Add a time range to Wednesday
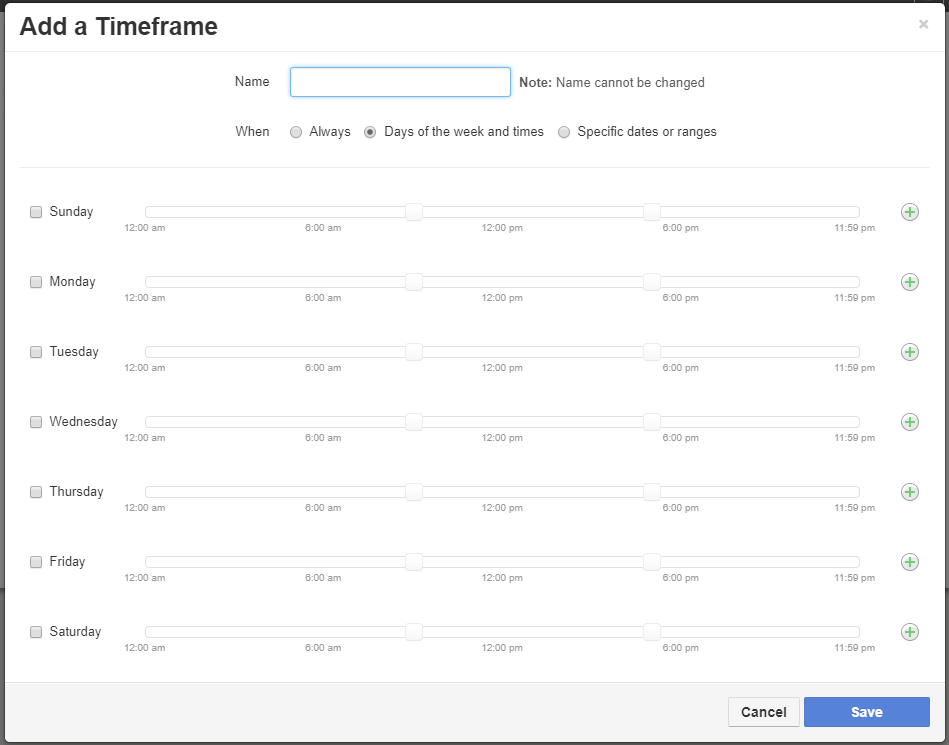This screenshot has height=745, width=949. [910, 422]
